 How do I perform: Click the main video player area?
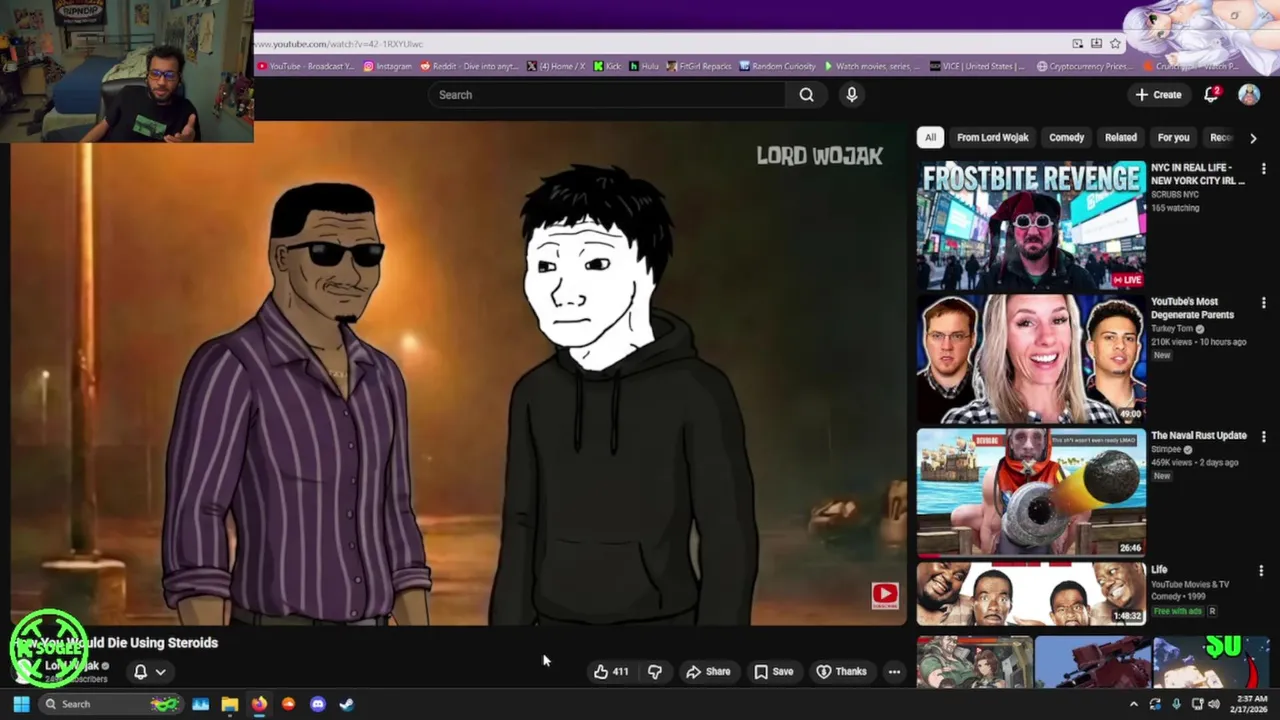(x=459, y=374)
